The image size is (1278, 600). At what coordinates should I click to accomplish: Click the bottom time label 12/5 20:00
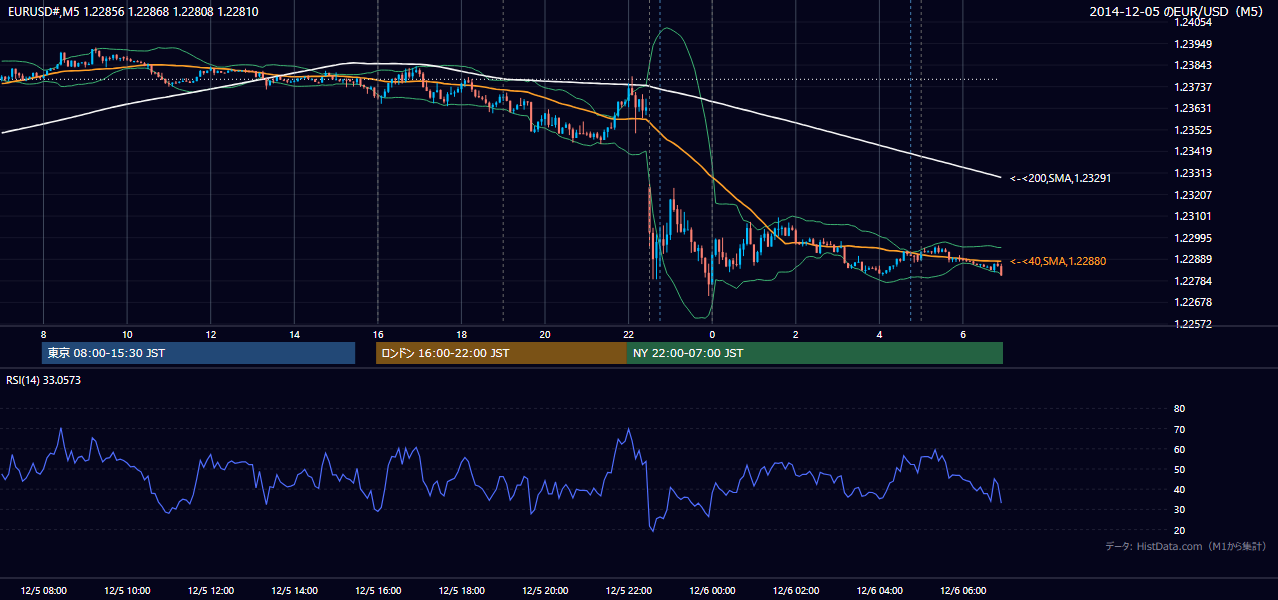coord(545,591)
